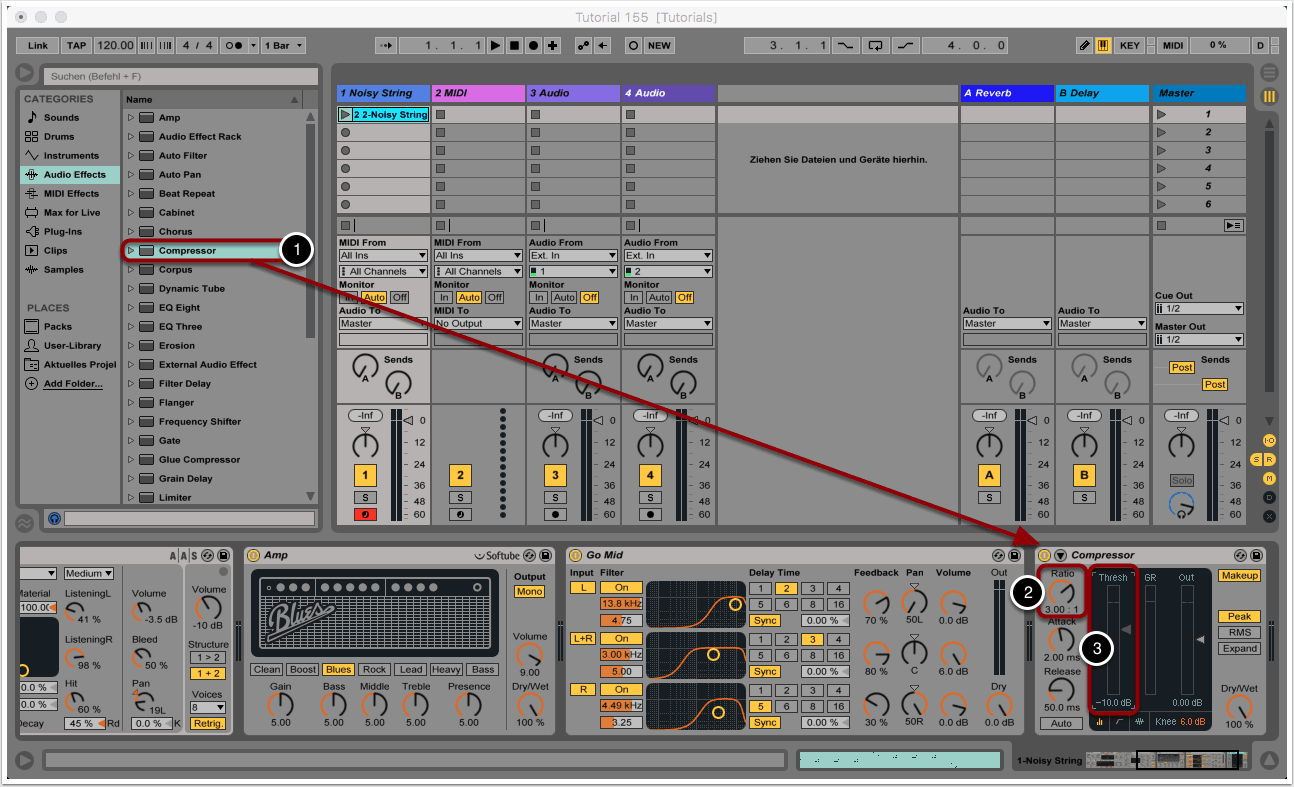
Task: Toggle Makeup gain in Compressor
Action: 1238,576
